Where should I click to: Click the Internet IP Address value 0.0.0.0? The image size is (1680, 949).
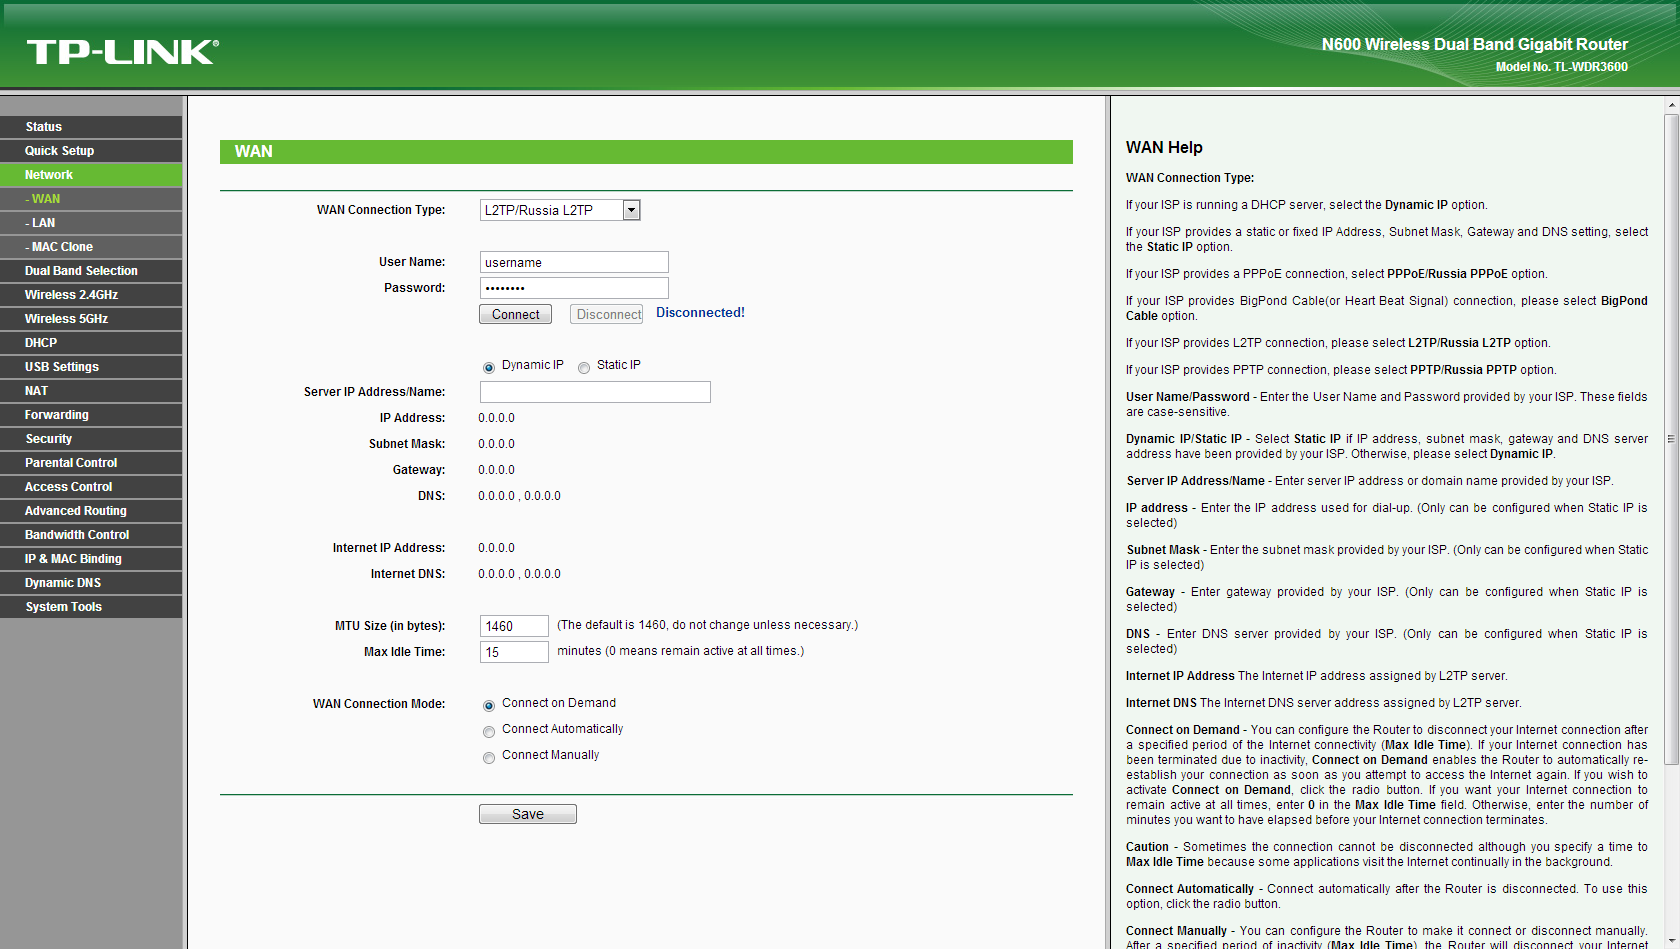click(x=496, y=548)
